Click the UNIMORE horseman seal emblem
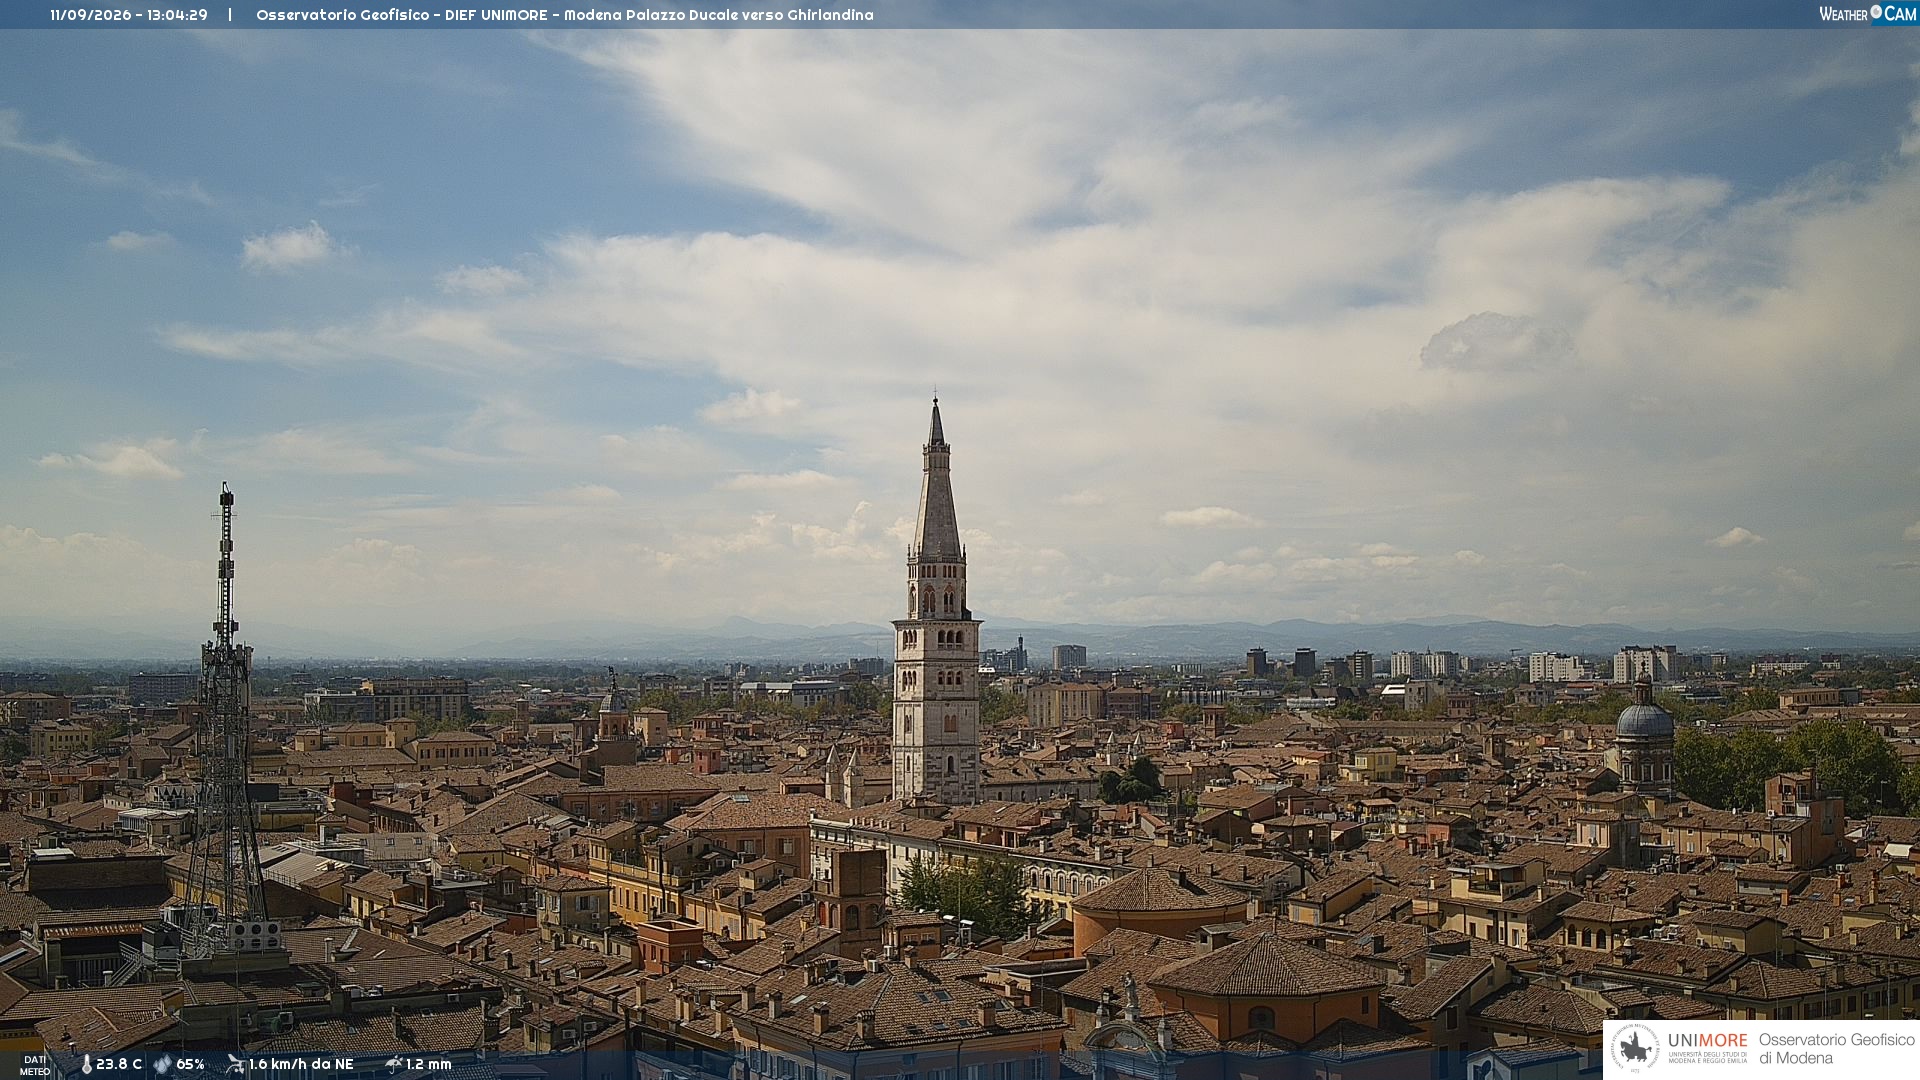Screen dimensions: 1920x1080 1635,1049
